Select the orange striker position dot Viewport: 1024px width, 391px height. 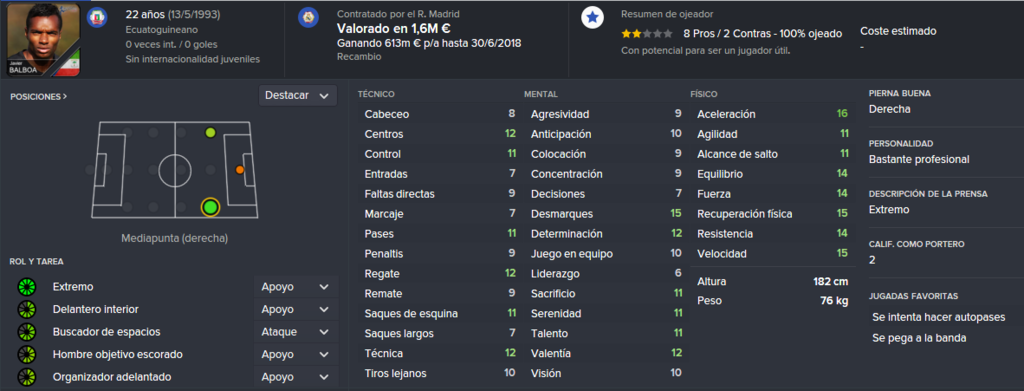[x=240, y=170]
